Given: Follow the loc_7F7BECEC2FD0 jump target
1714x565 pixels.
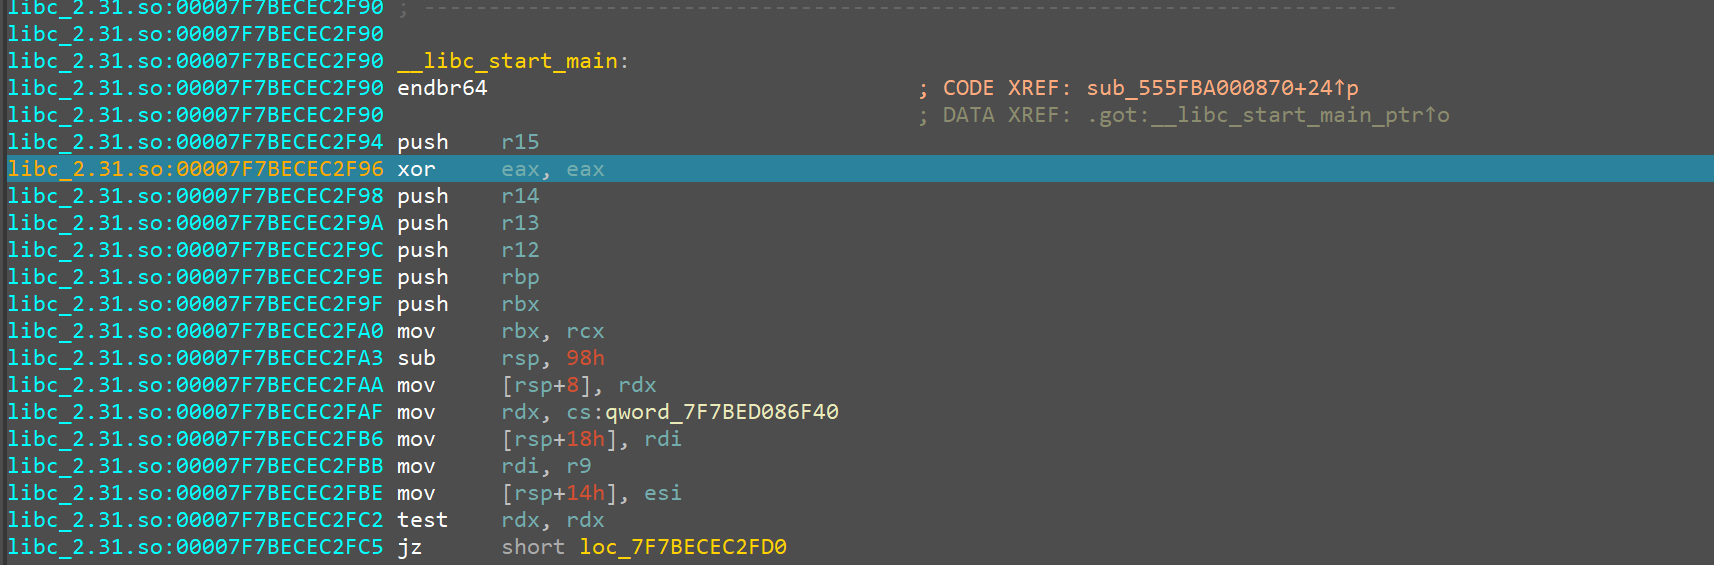Looking at the screenshot, I should tap(683, 547).
